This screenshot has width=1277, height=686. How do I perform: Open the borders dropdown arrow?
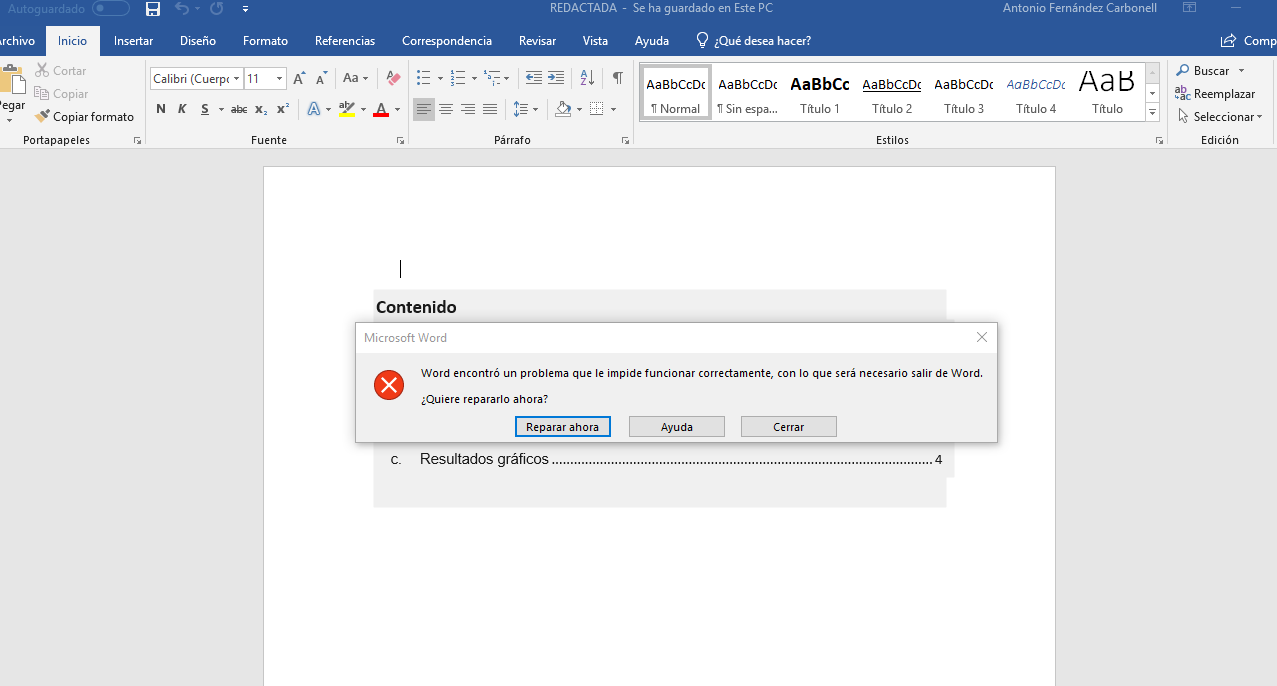pyautogui.click(x=613, y=110)
